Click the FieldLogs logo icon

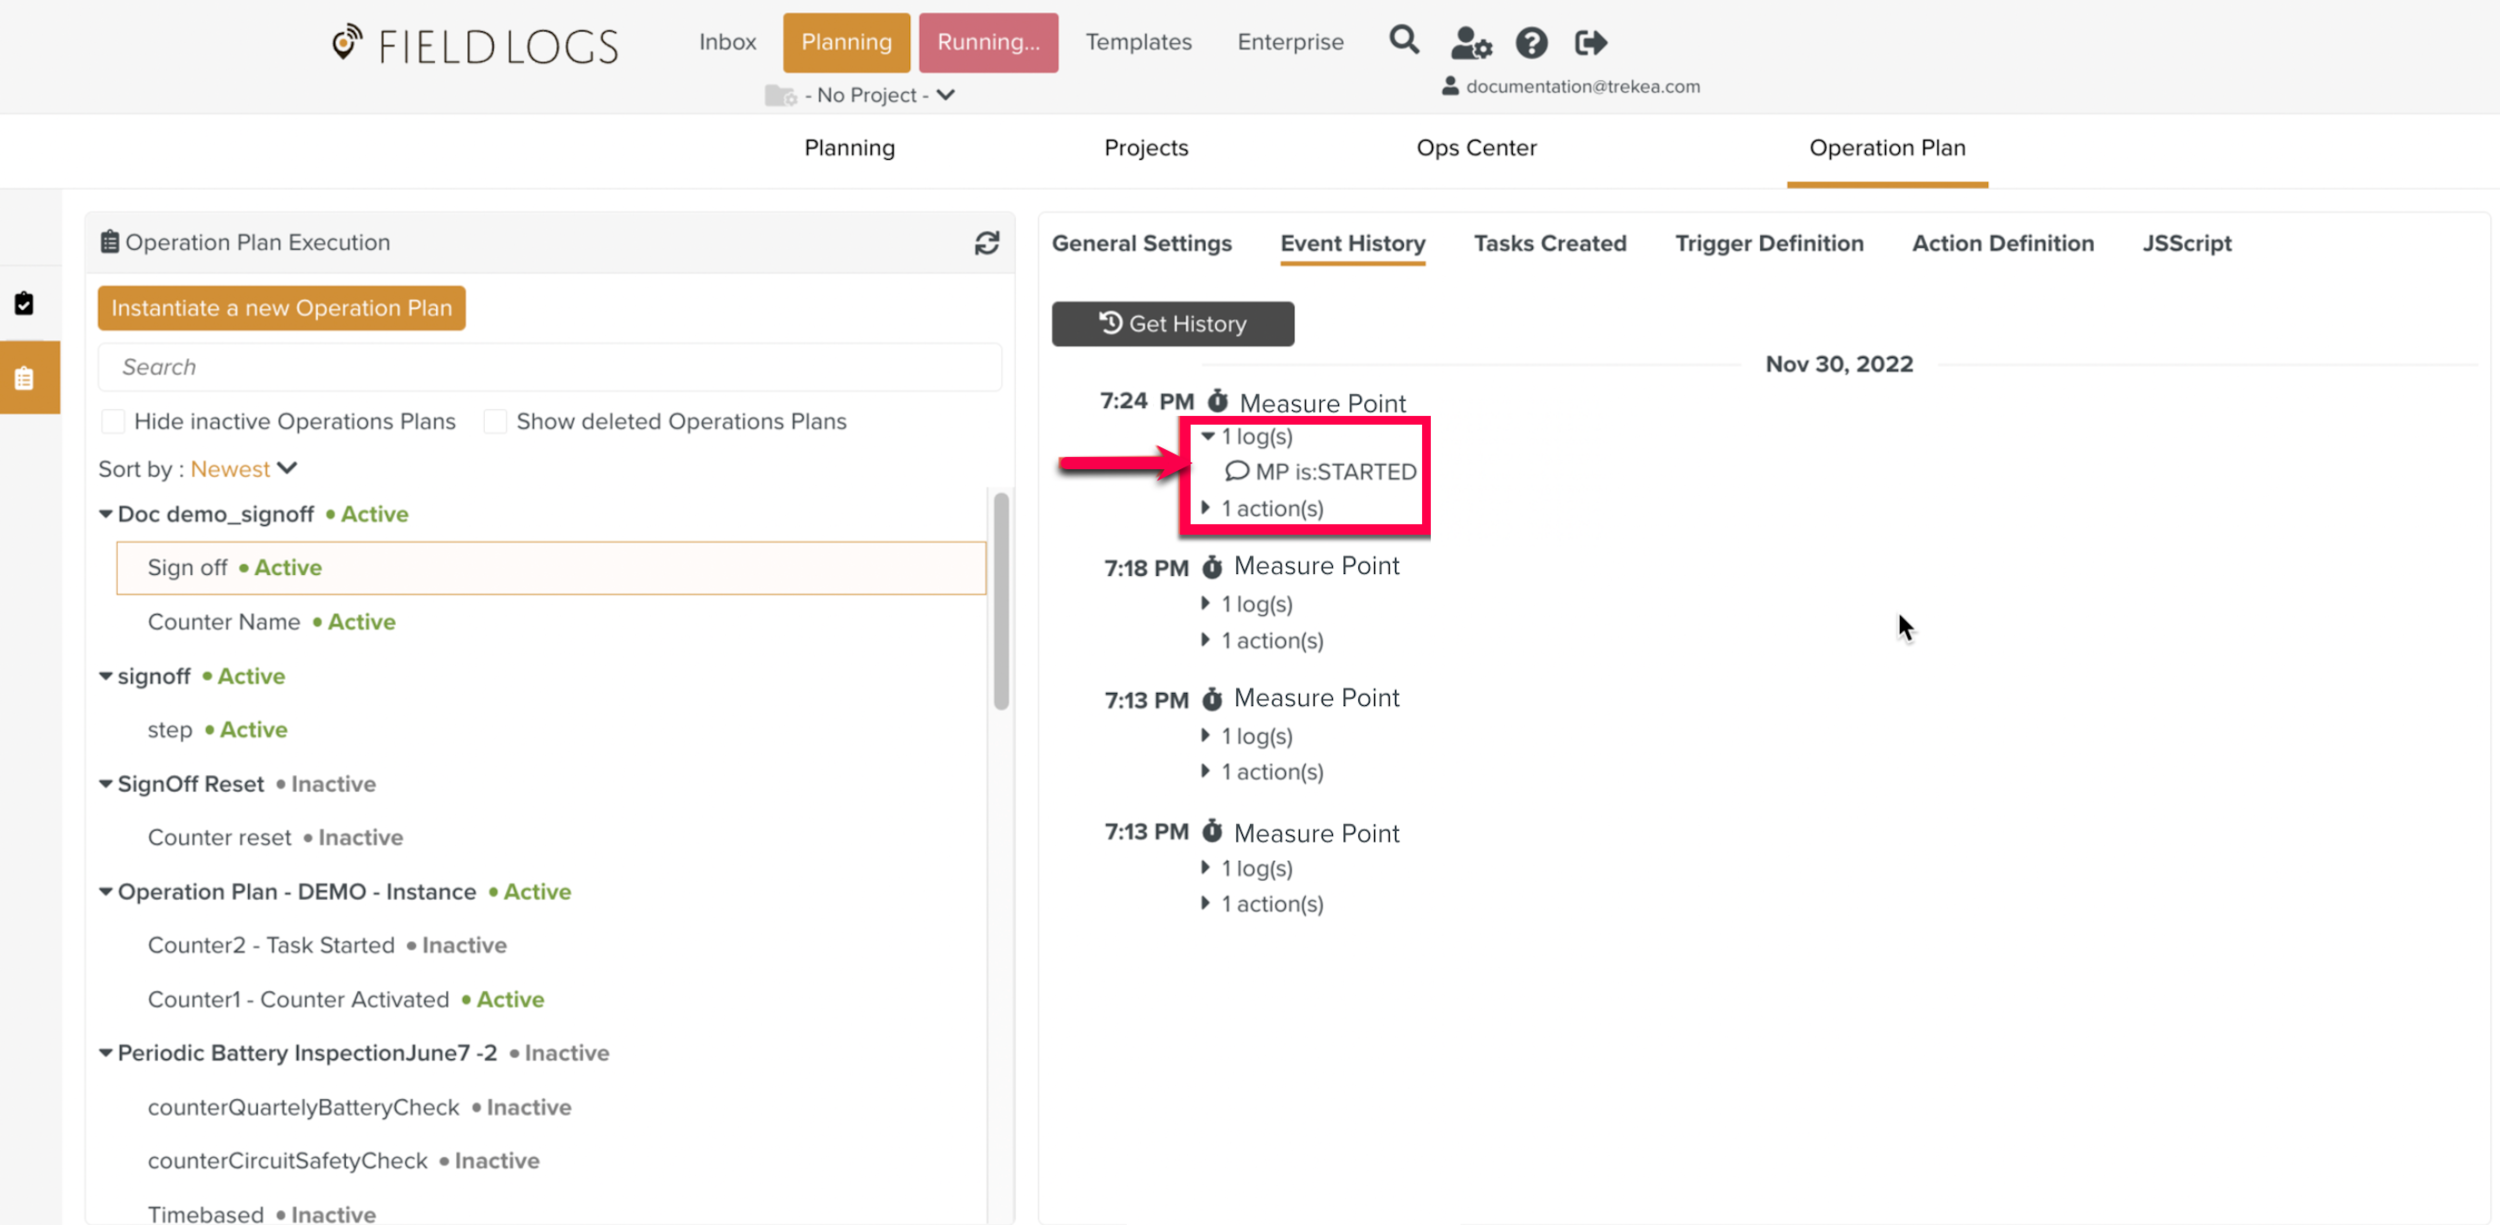coord(346,42)
